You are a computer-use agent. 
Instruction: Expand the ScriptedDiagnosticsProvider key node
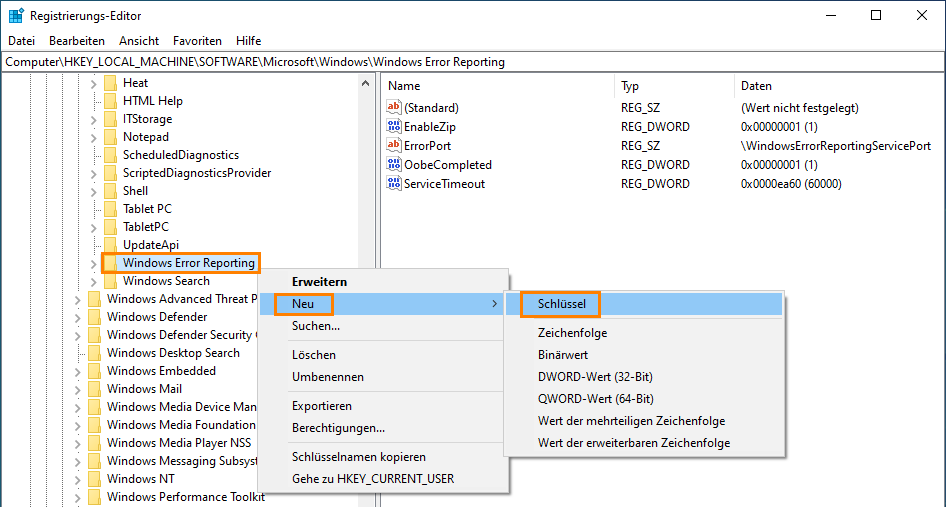tap(94, 173)
